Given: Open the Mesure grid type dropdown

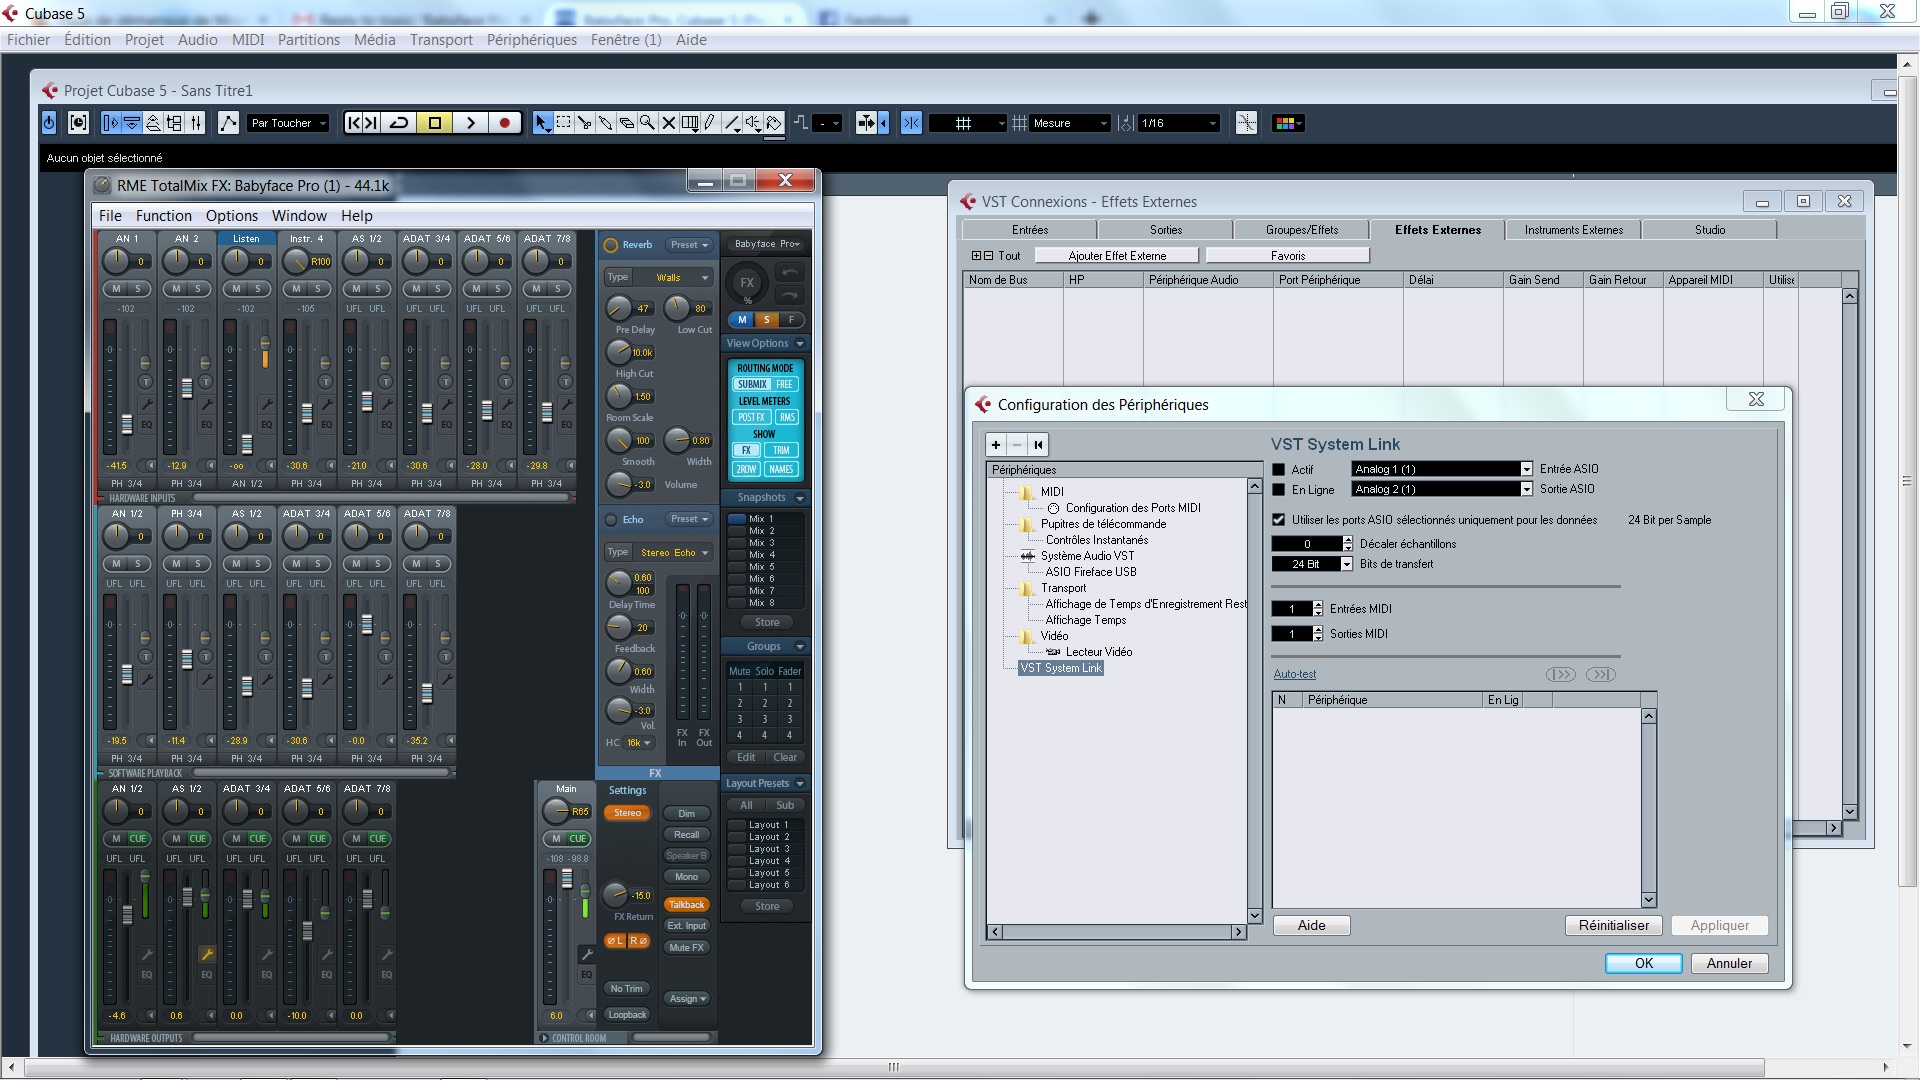Looking at the screenshot, I should tap(1071, 123).
